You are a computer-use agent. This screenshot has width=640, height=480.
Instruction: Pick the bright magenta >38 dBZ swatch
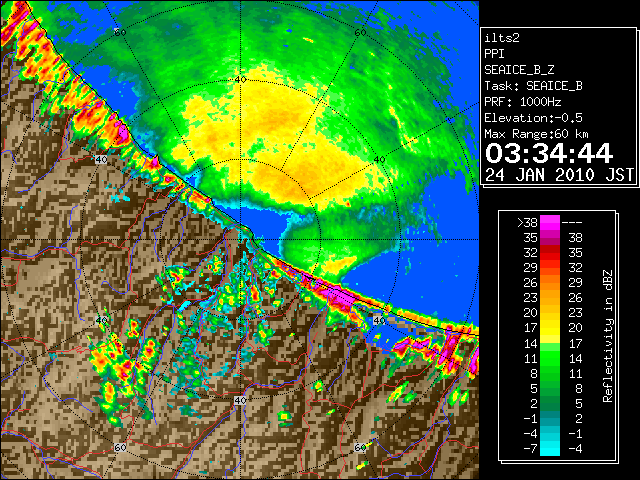(x=550, y=222)
